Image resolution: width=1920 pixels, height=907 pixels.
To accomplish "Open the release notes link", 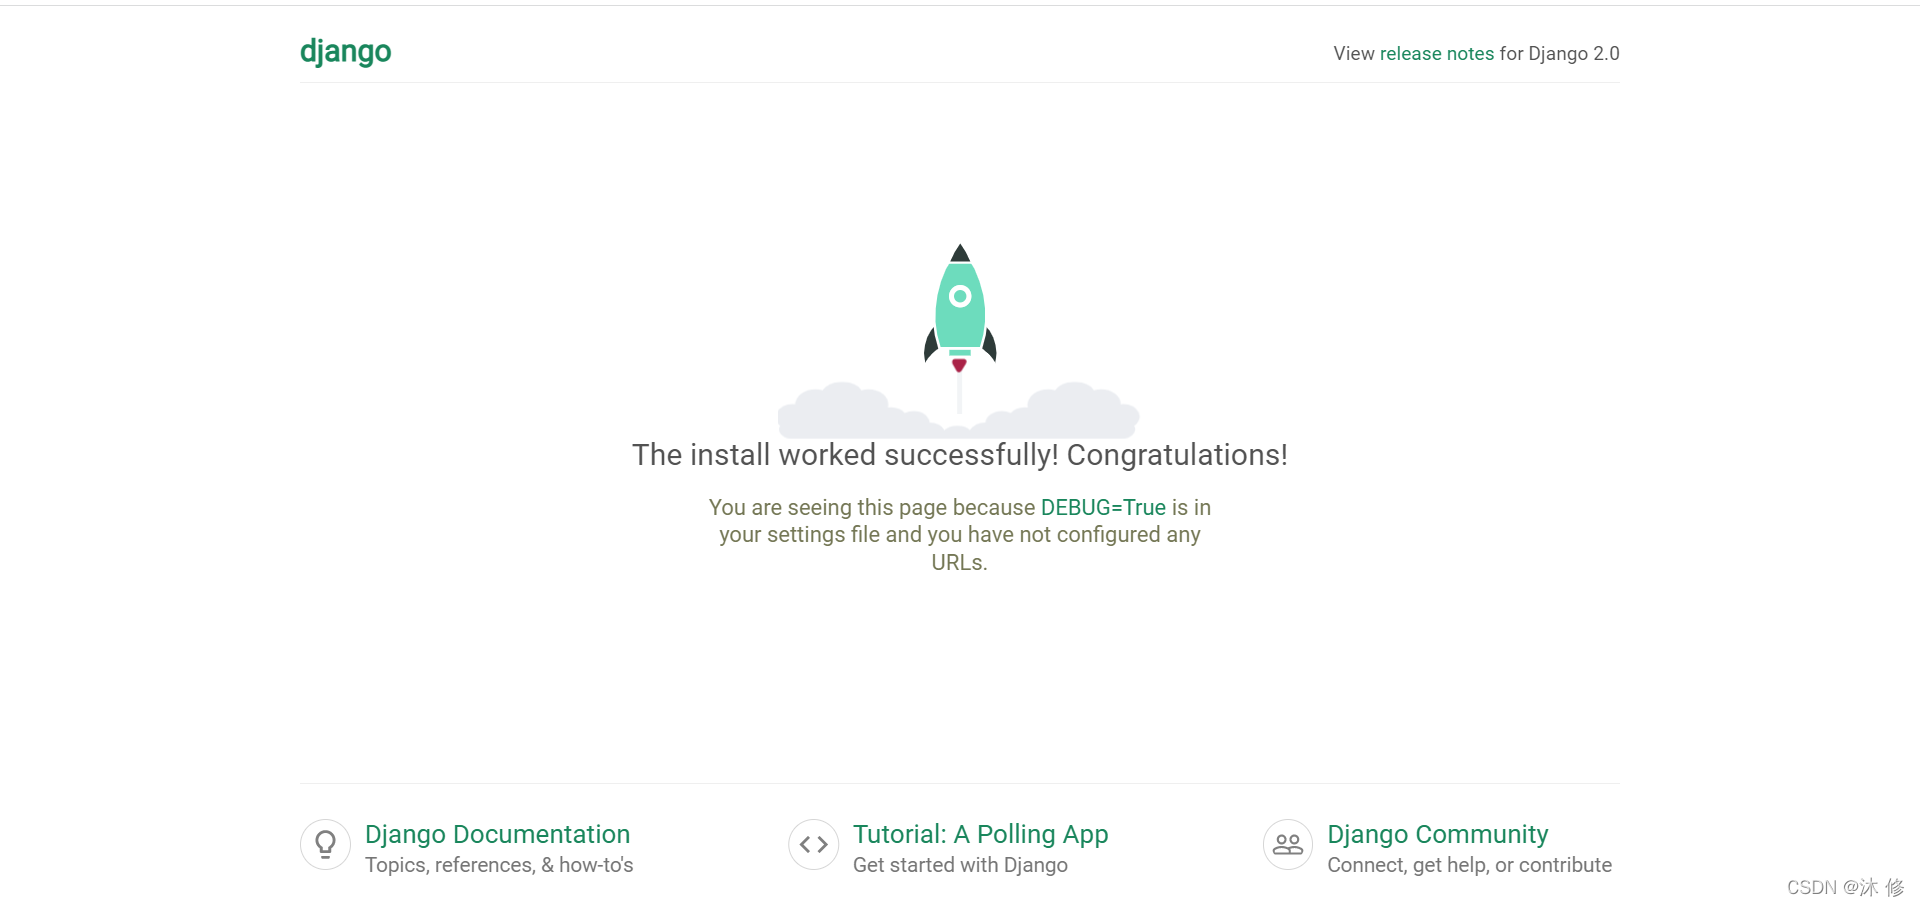I will (x=1436, y=54).
